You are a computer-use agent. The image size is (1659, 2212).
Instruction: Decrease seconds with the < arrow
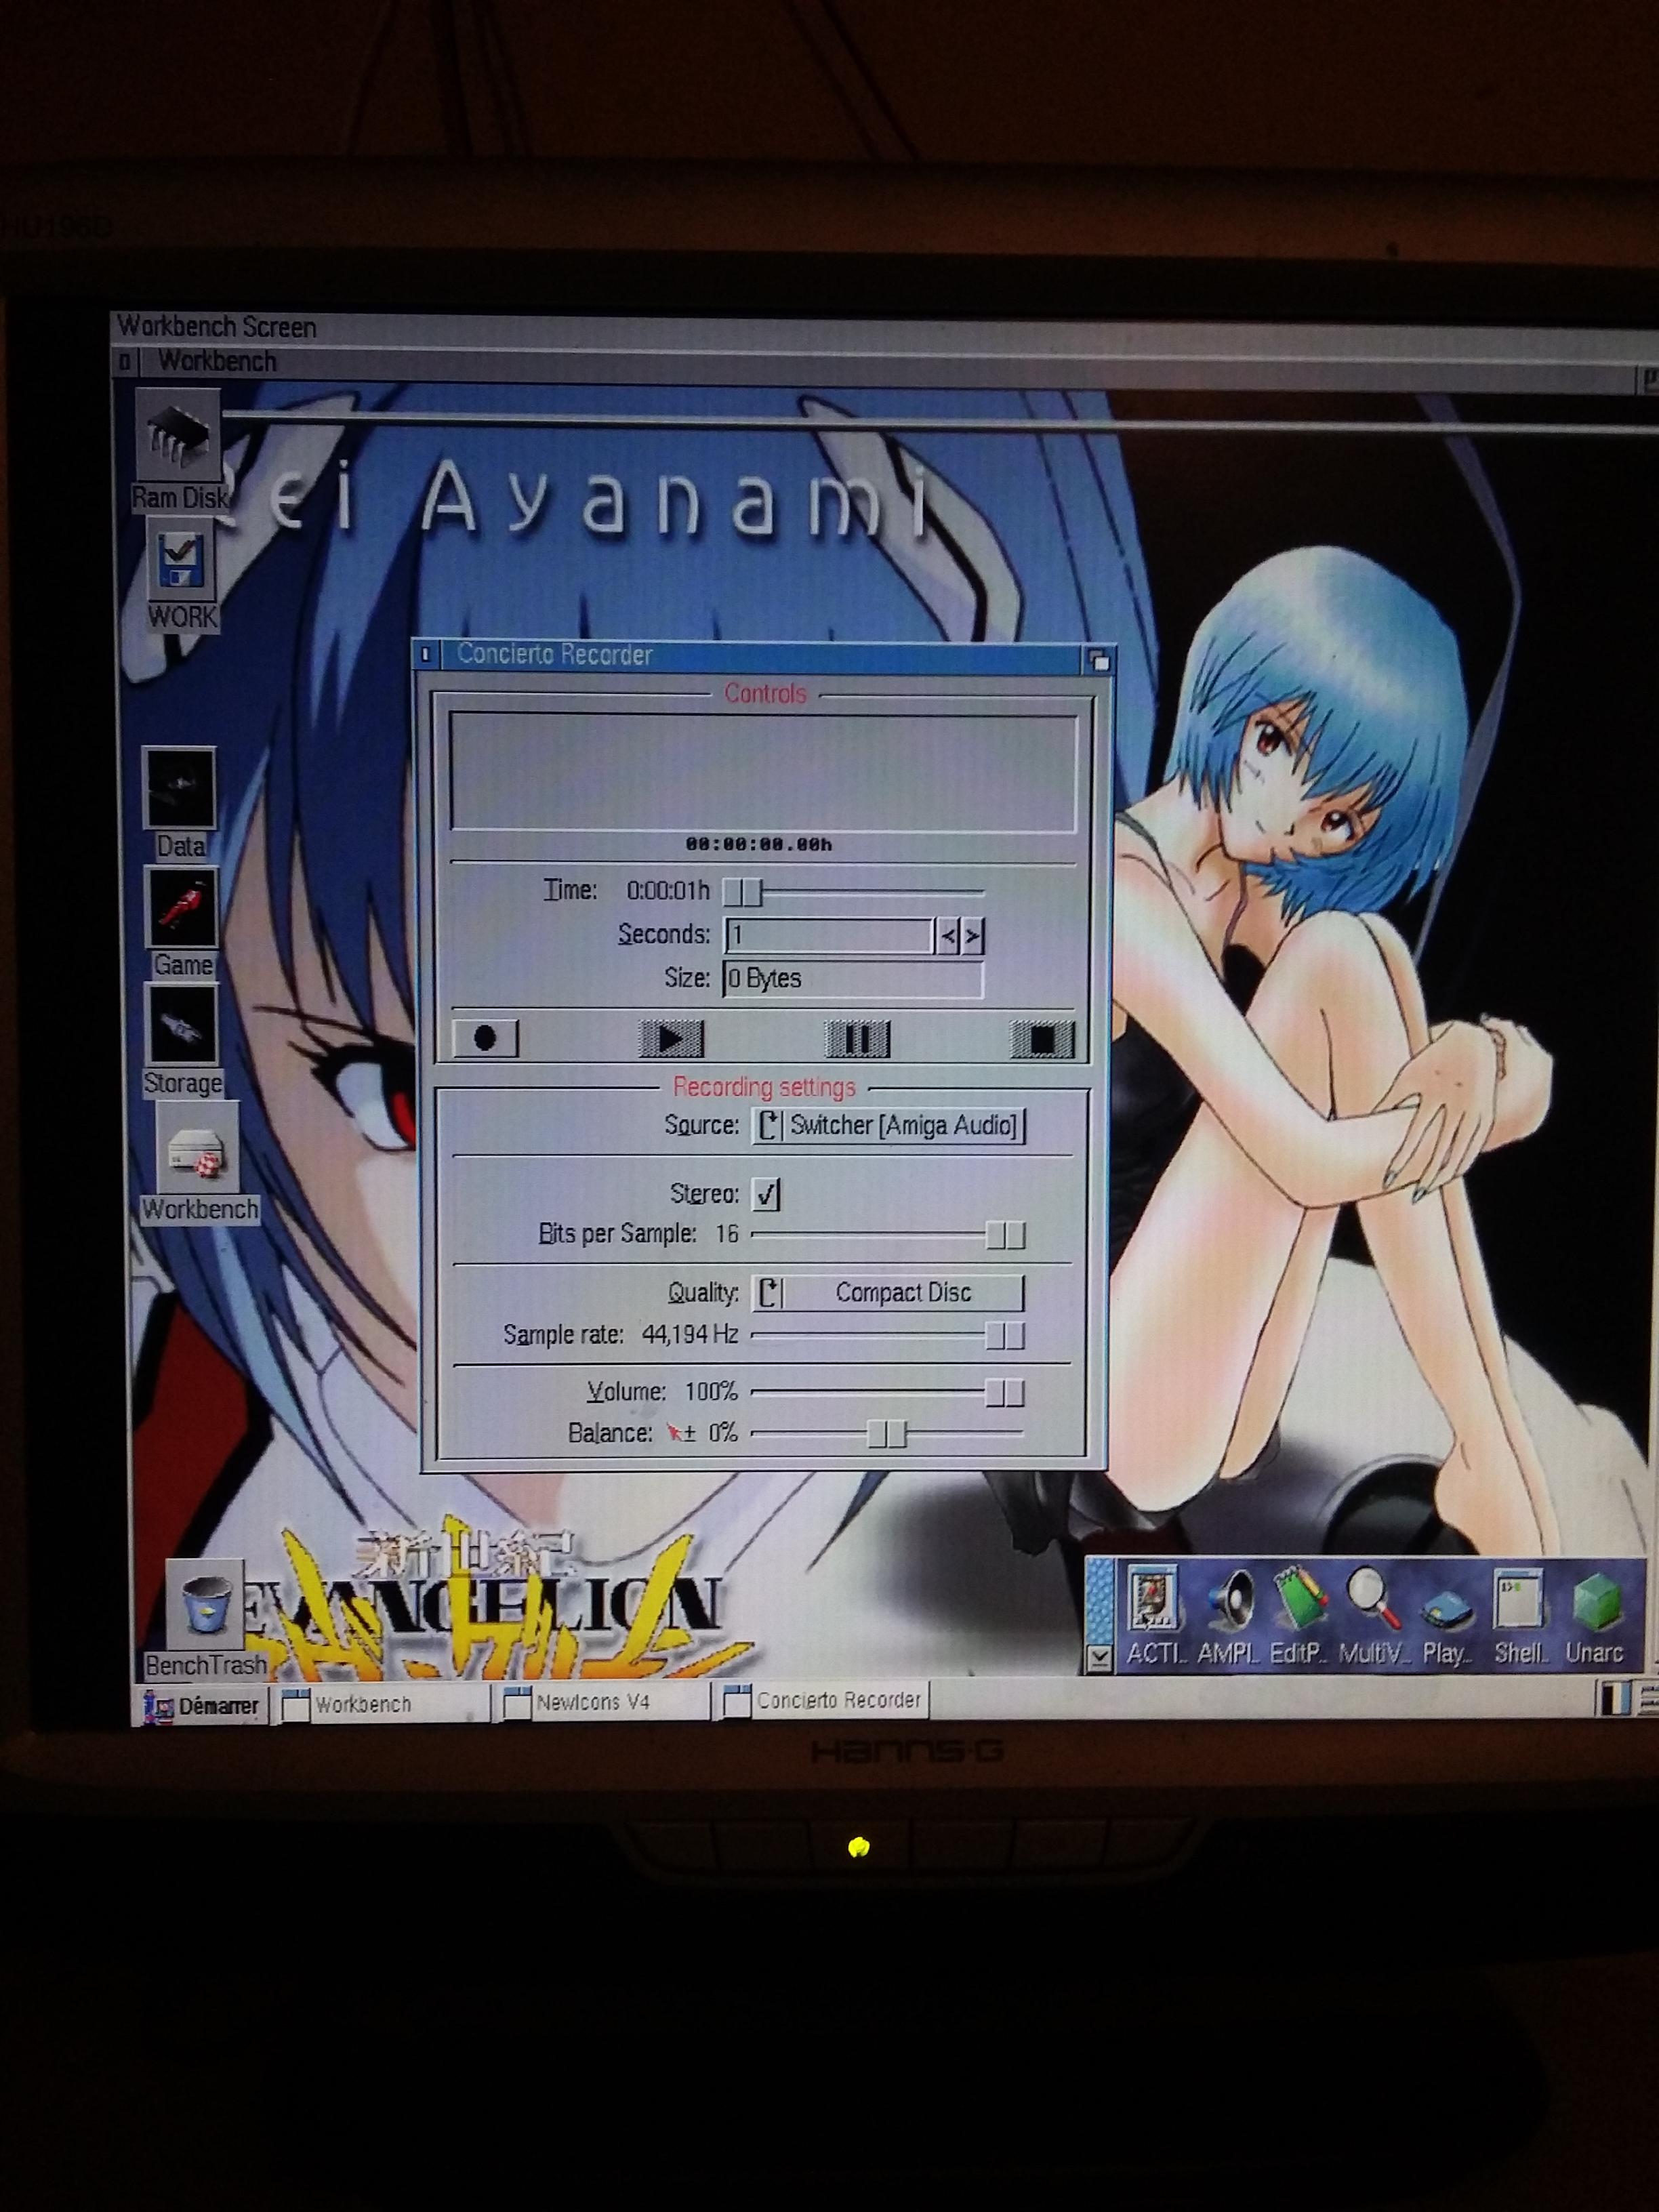click(x=948, y=936)
